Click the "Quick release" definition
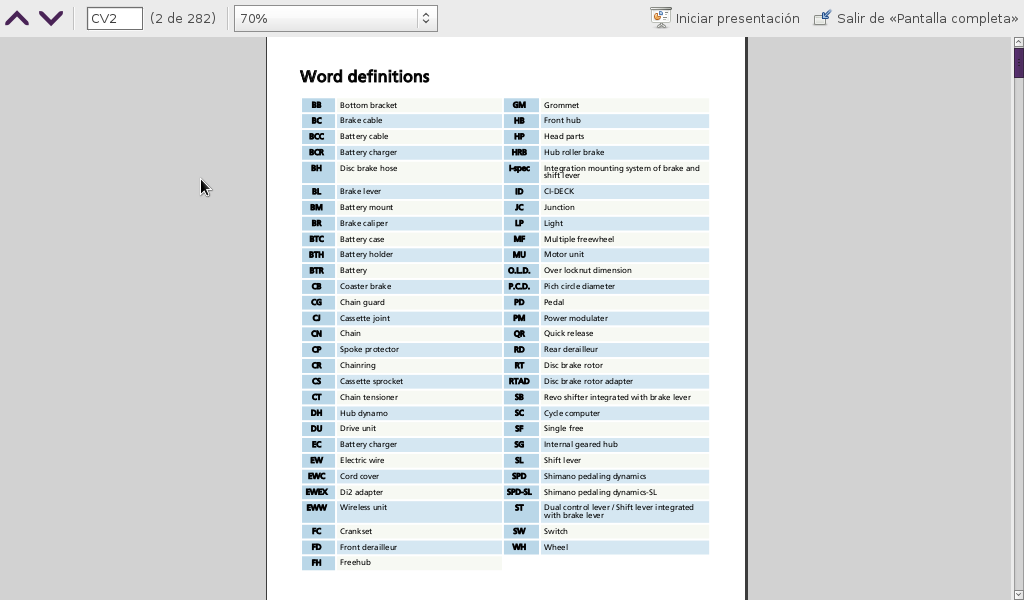 click(568, 334)
